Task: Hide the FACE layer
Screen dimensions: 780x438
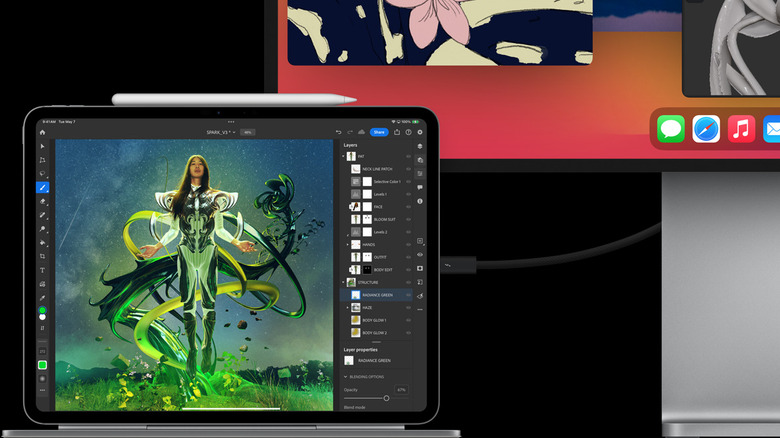Action: click(408, 207)
